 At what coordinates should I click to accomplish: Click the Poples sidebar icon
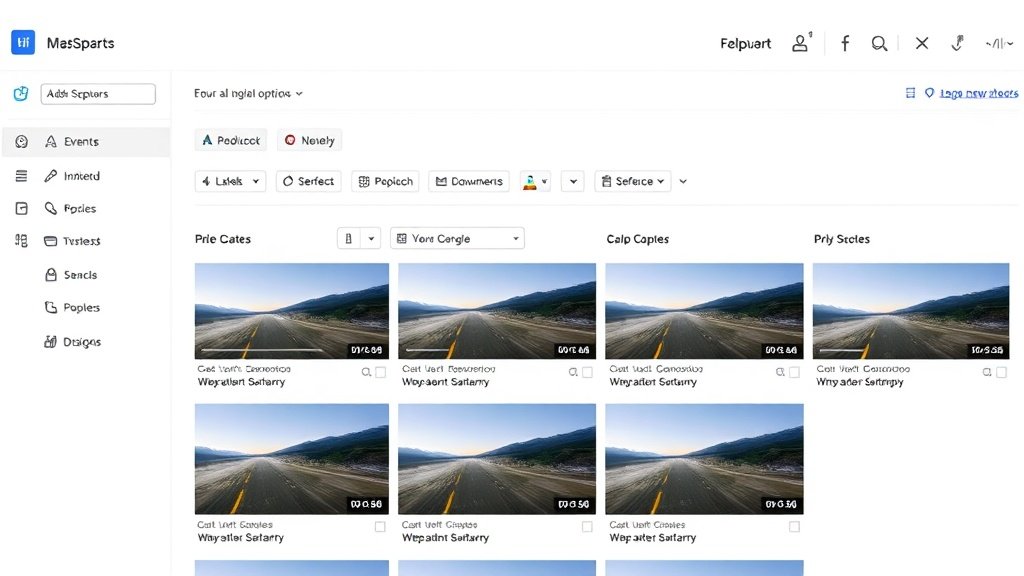50,307
